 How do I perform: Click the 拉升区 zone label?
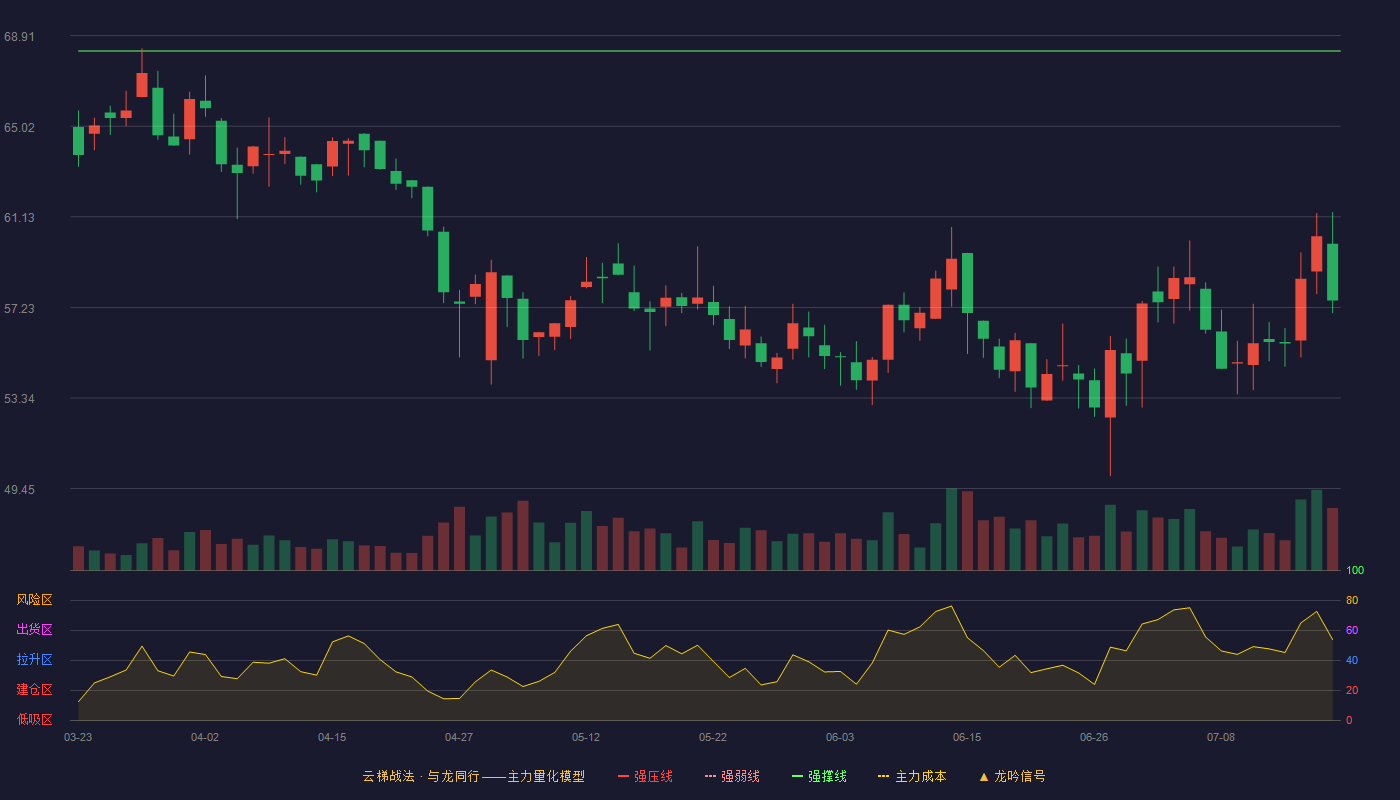click(35, 660)
